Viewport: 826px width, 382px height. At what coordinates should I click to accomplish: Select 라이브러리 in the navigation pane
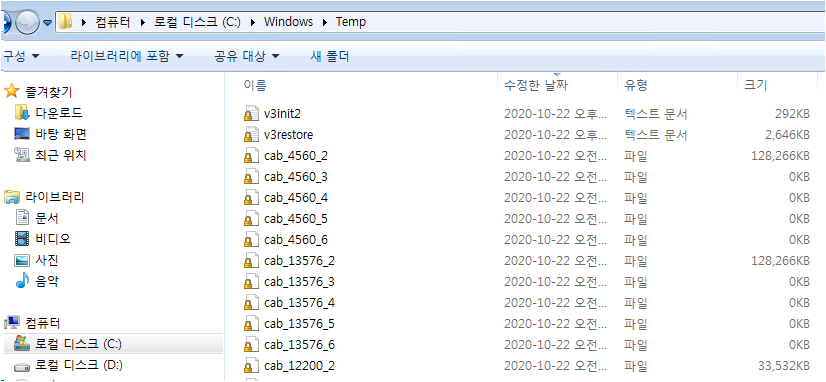pos(55,197)
